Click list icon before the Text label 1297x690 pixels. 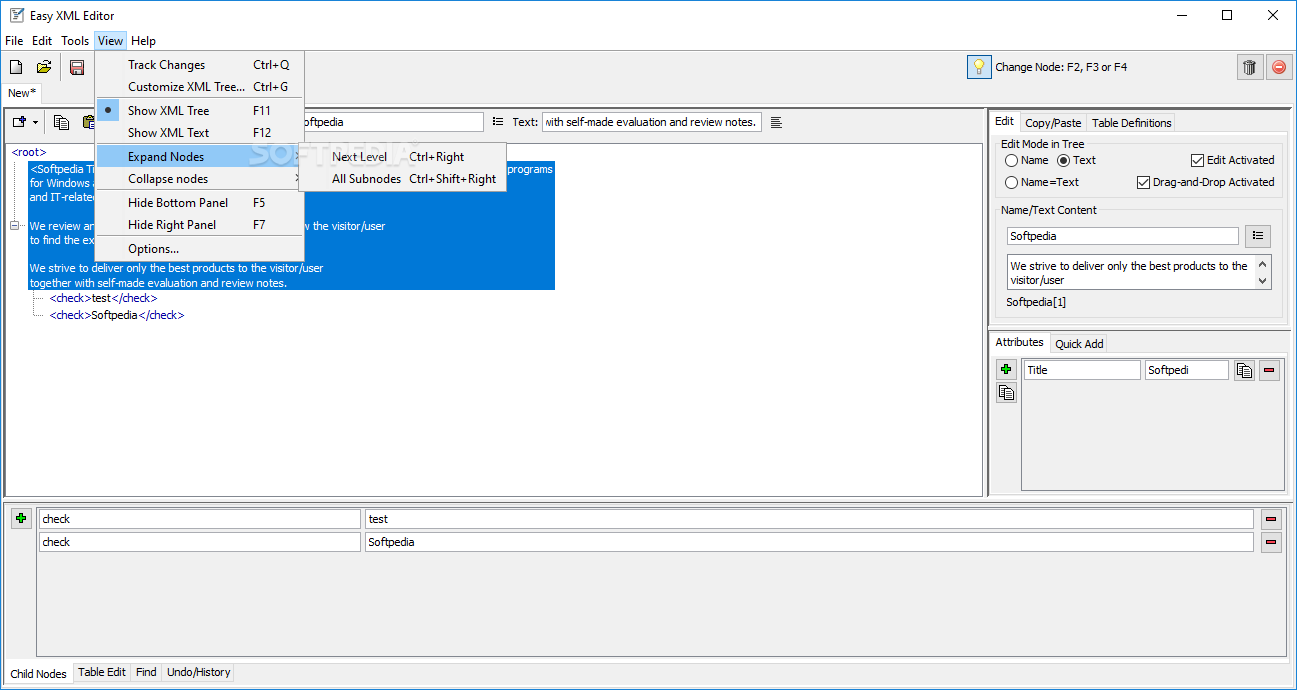498,122
